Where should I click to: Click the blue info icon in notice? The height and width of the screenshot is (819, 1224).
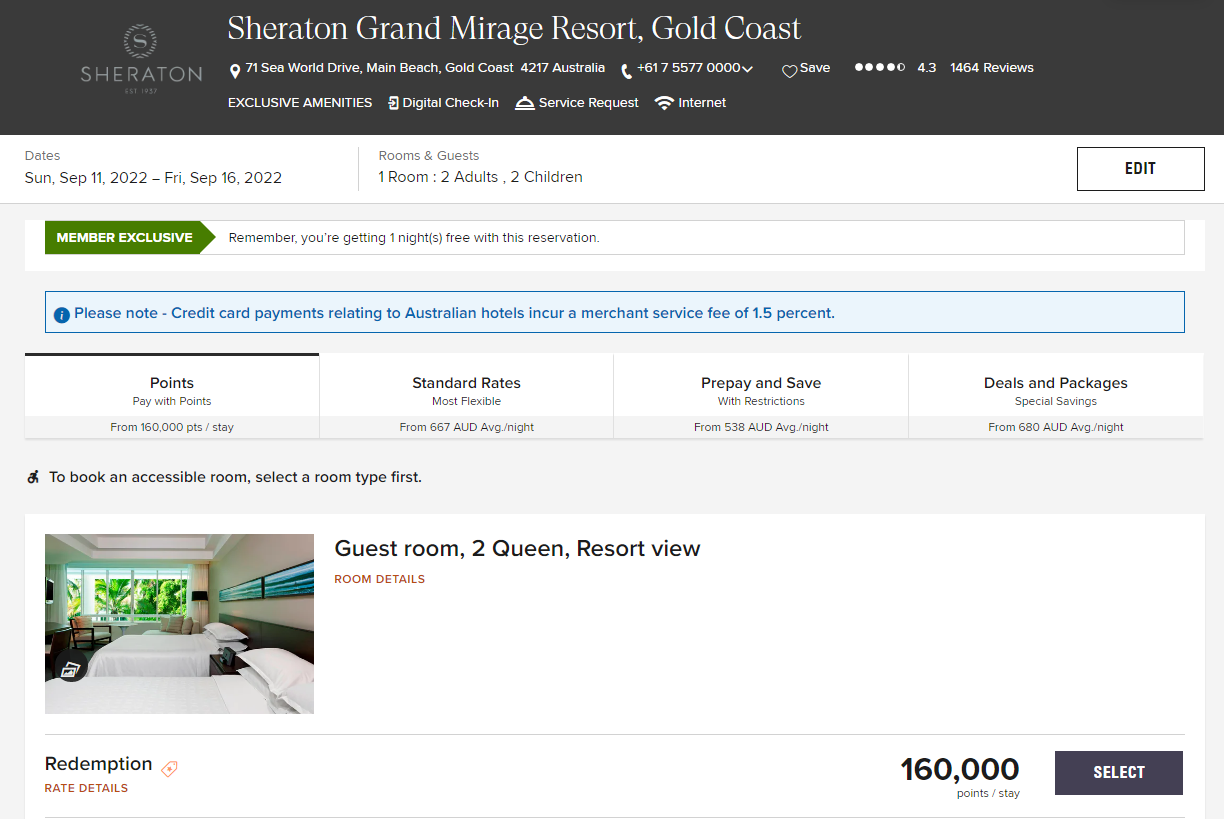click(x=62, y=314)
